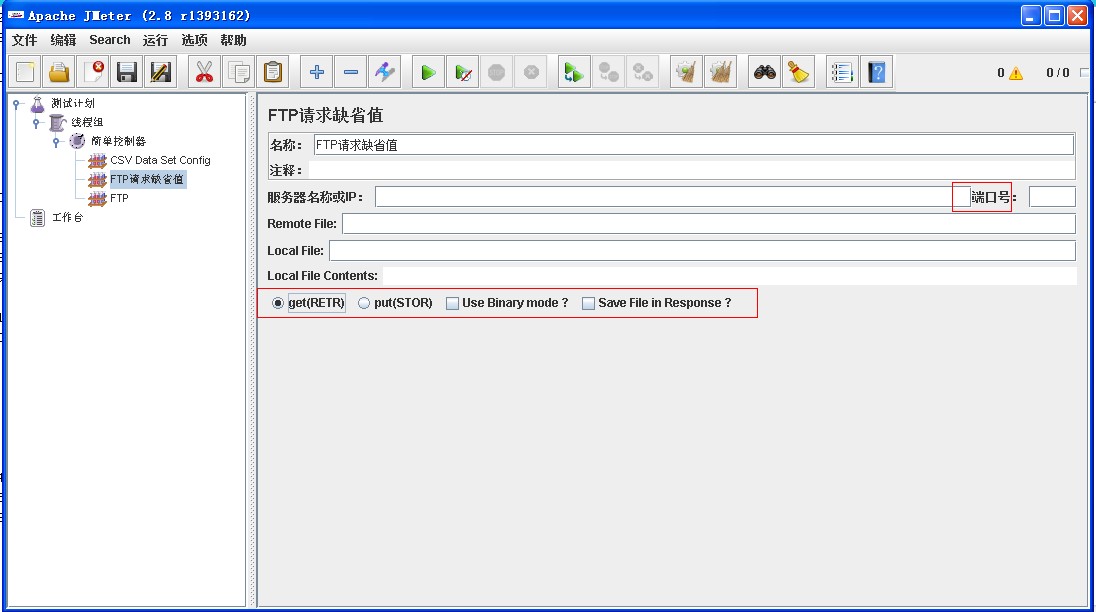Create a new test plan via toolbar

tap(26, 72)
